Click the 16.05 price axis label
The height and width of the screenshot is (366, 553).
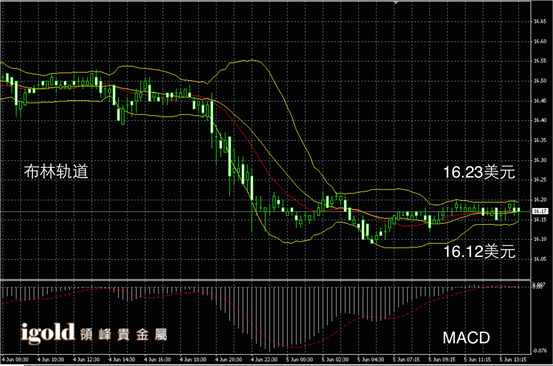(540, 259)
